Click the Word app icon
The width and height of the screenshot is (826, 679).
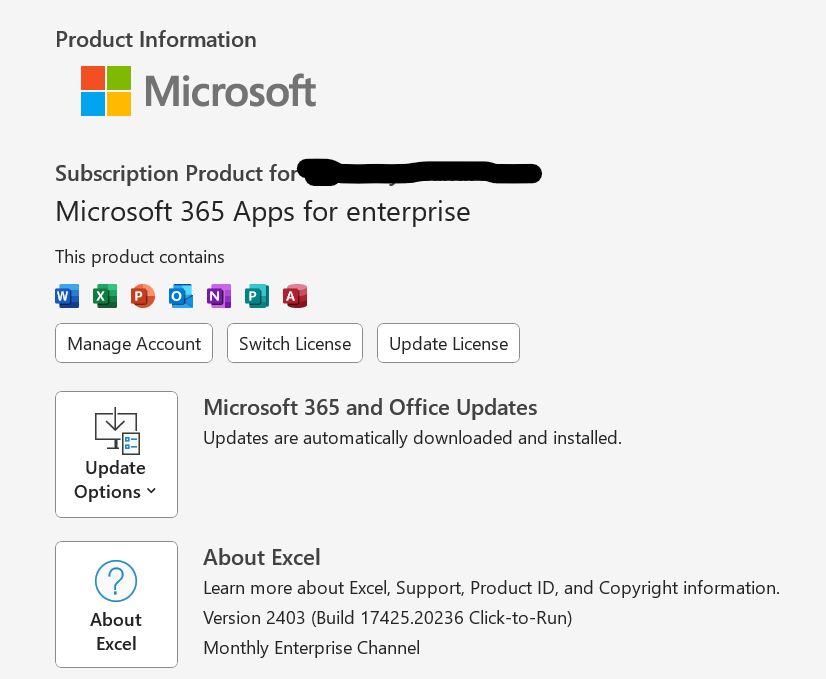click(66, 296)
